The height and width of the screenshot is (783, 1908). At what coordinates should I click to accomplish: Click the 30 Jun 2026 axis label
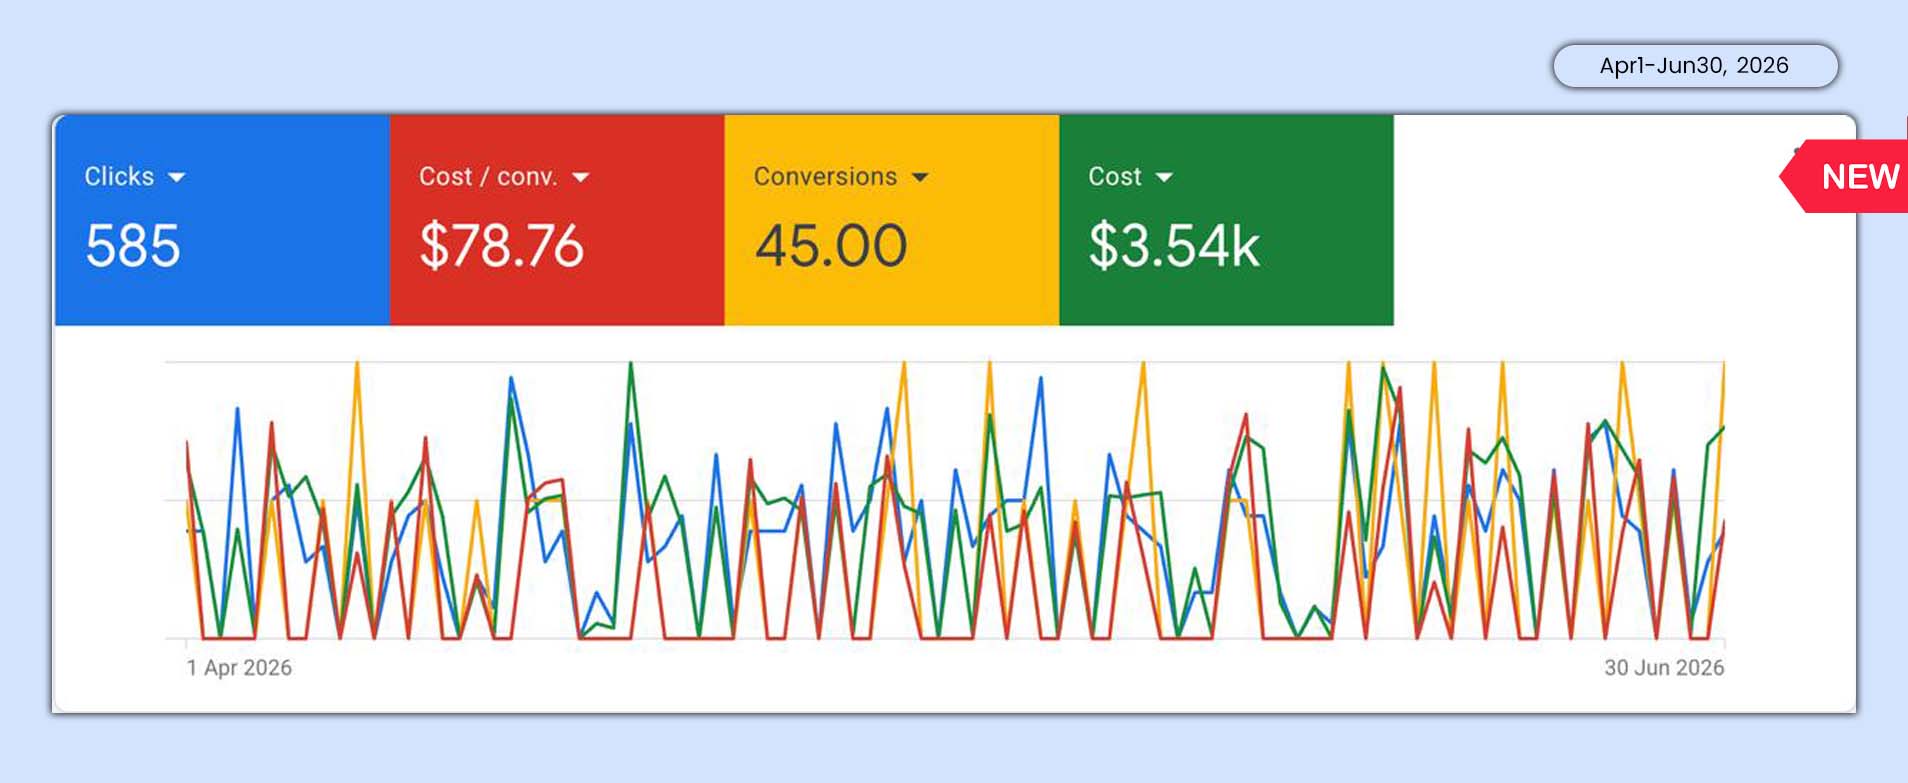click(1664, 668)
